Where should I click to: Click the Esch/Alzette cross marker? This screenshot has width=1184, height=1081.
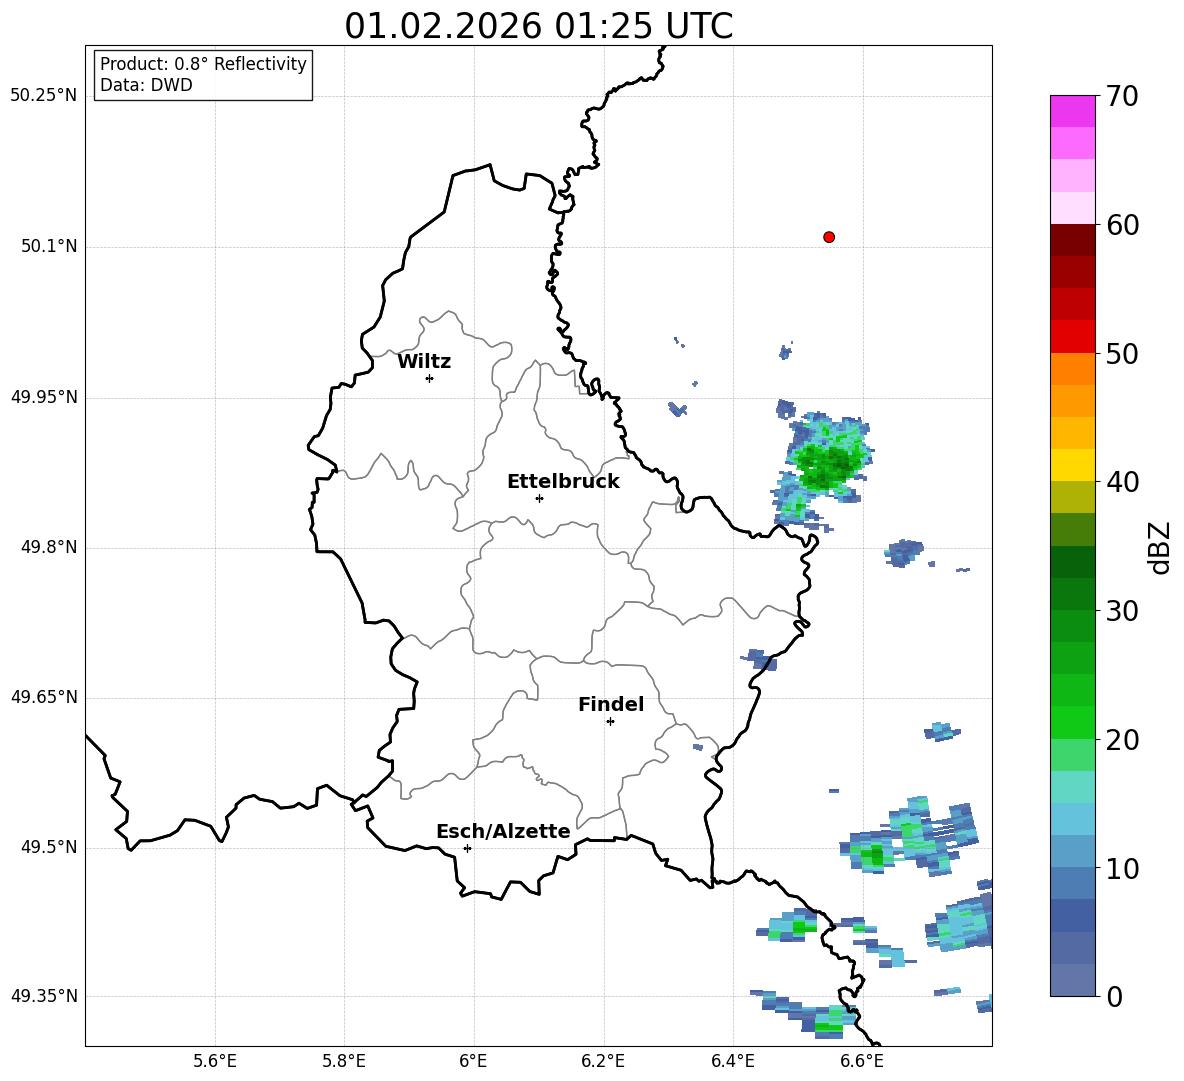click(x=467, y=848)
